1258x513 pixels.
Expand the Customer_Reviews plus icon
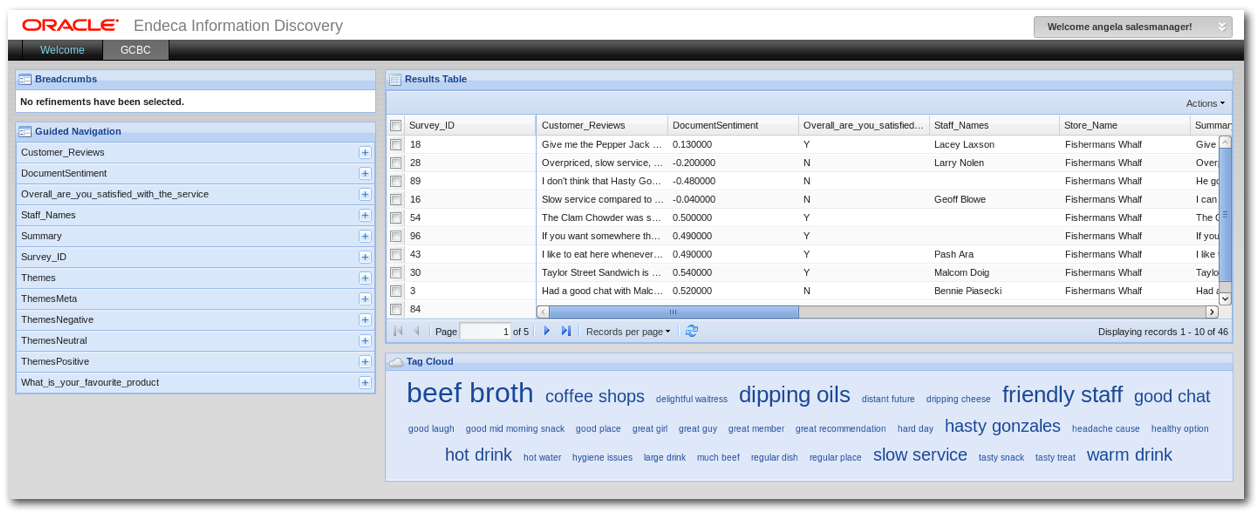pos(365,153)
